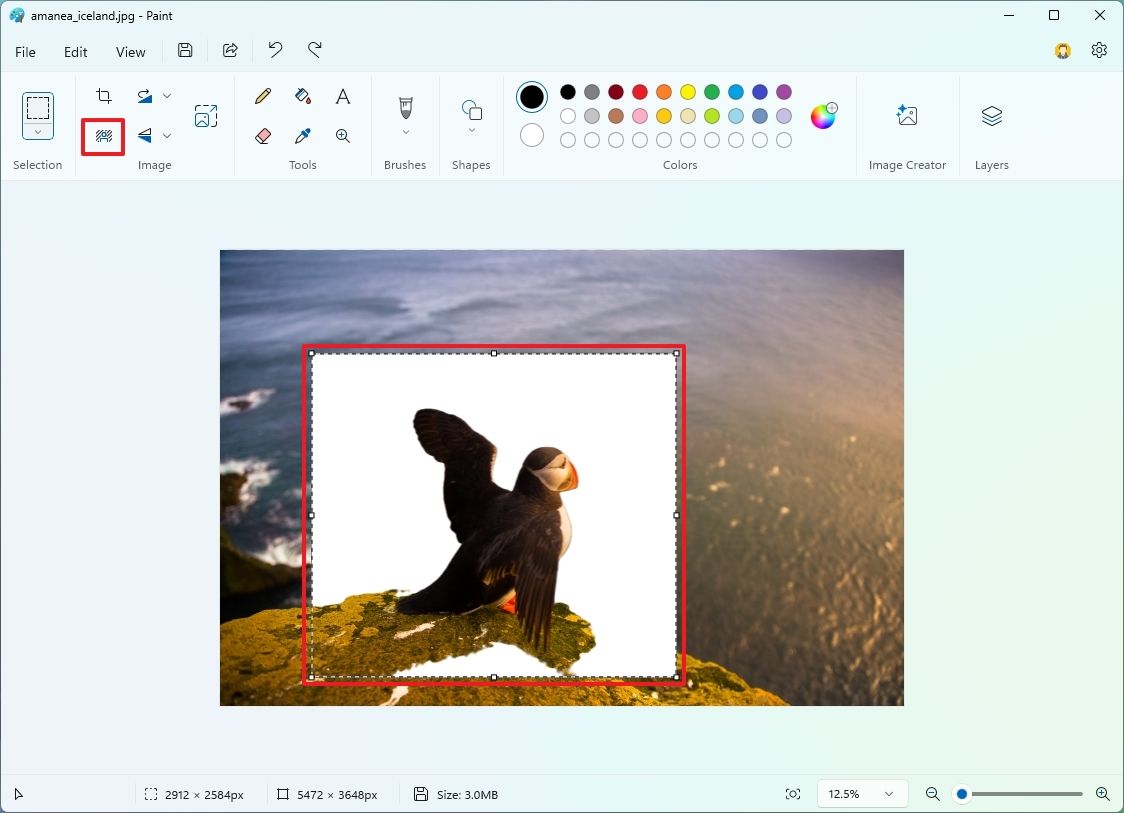This screenshot has height=813, width=1124.
Task: Undo the last action
Action: (x=273, y=50)
